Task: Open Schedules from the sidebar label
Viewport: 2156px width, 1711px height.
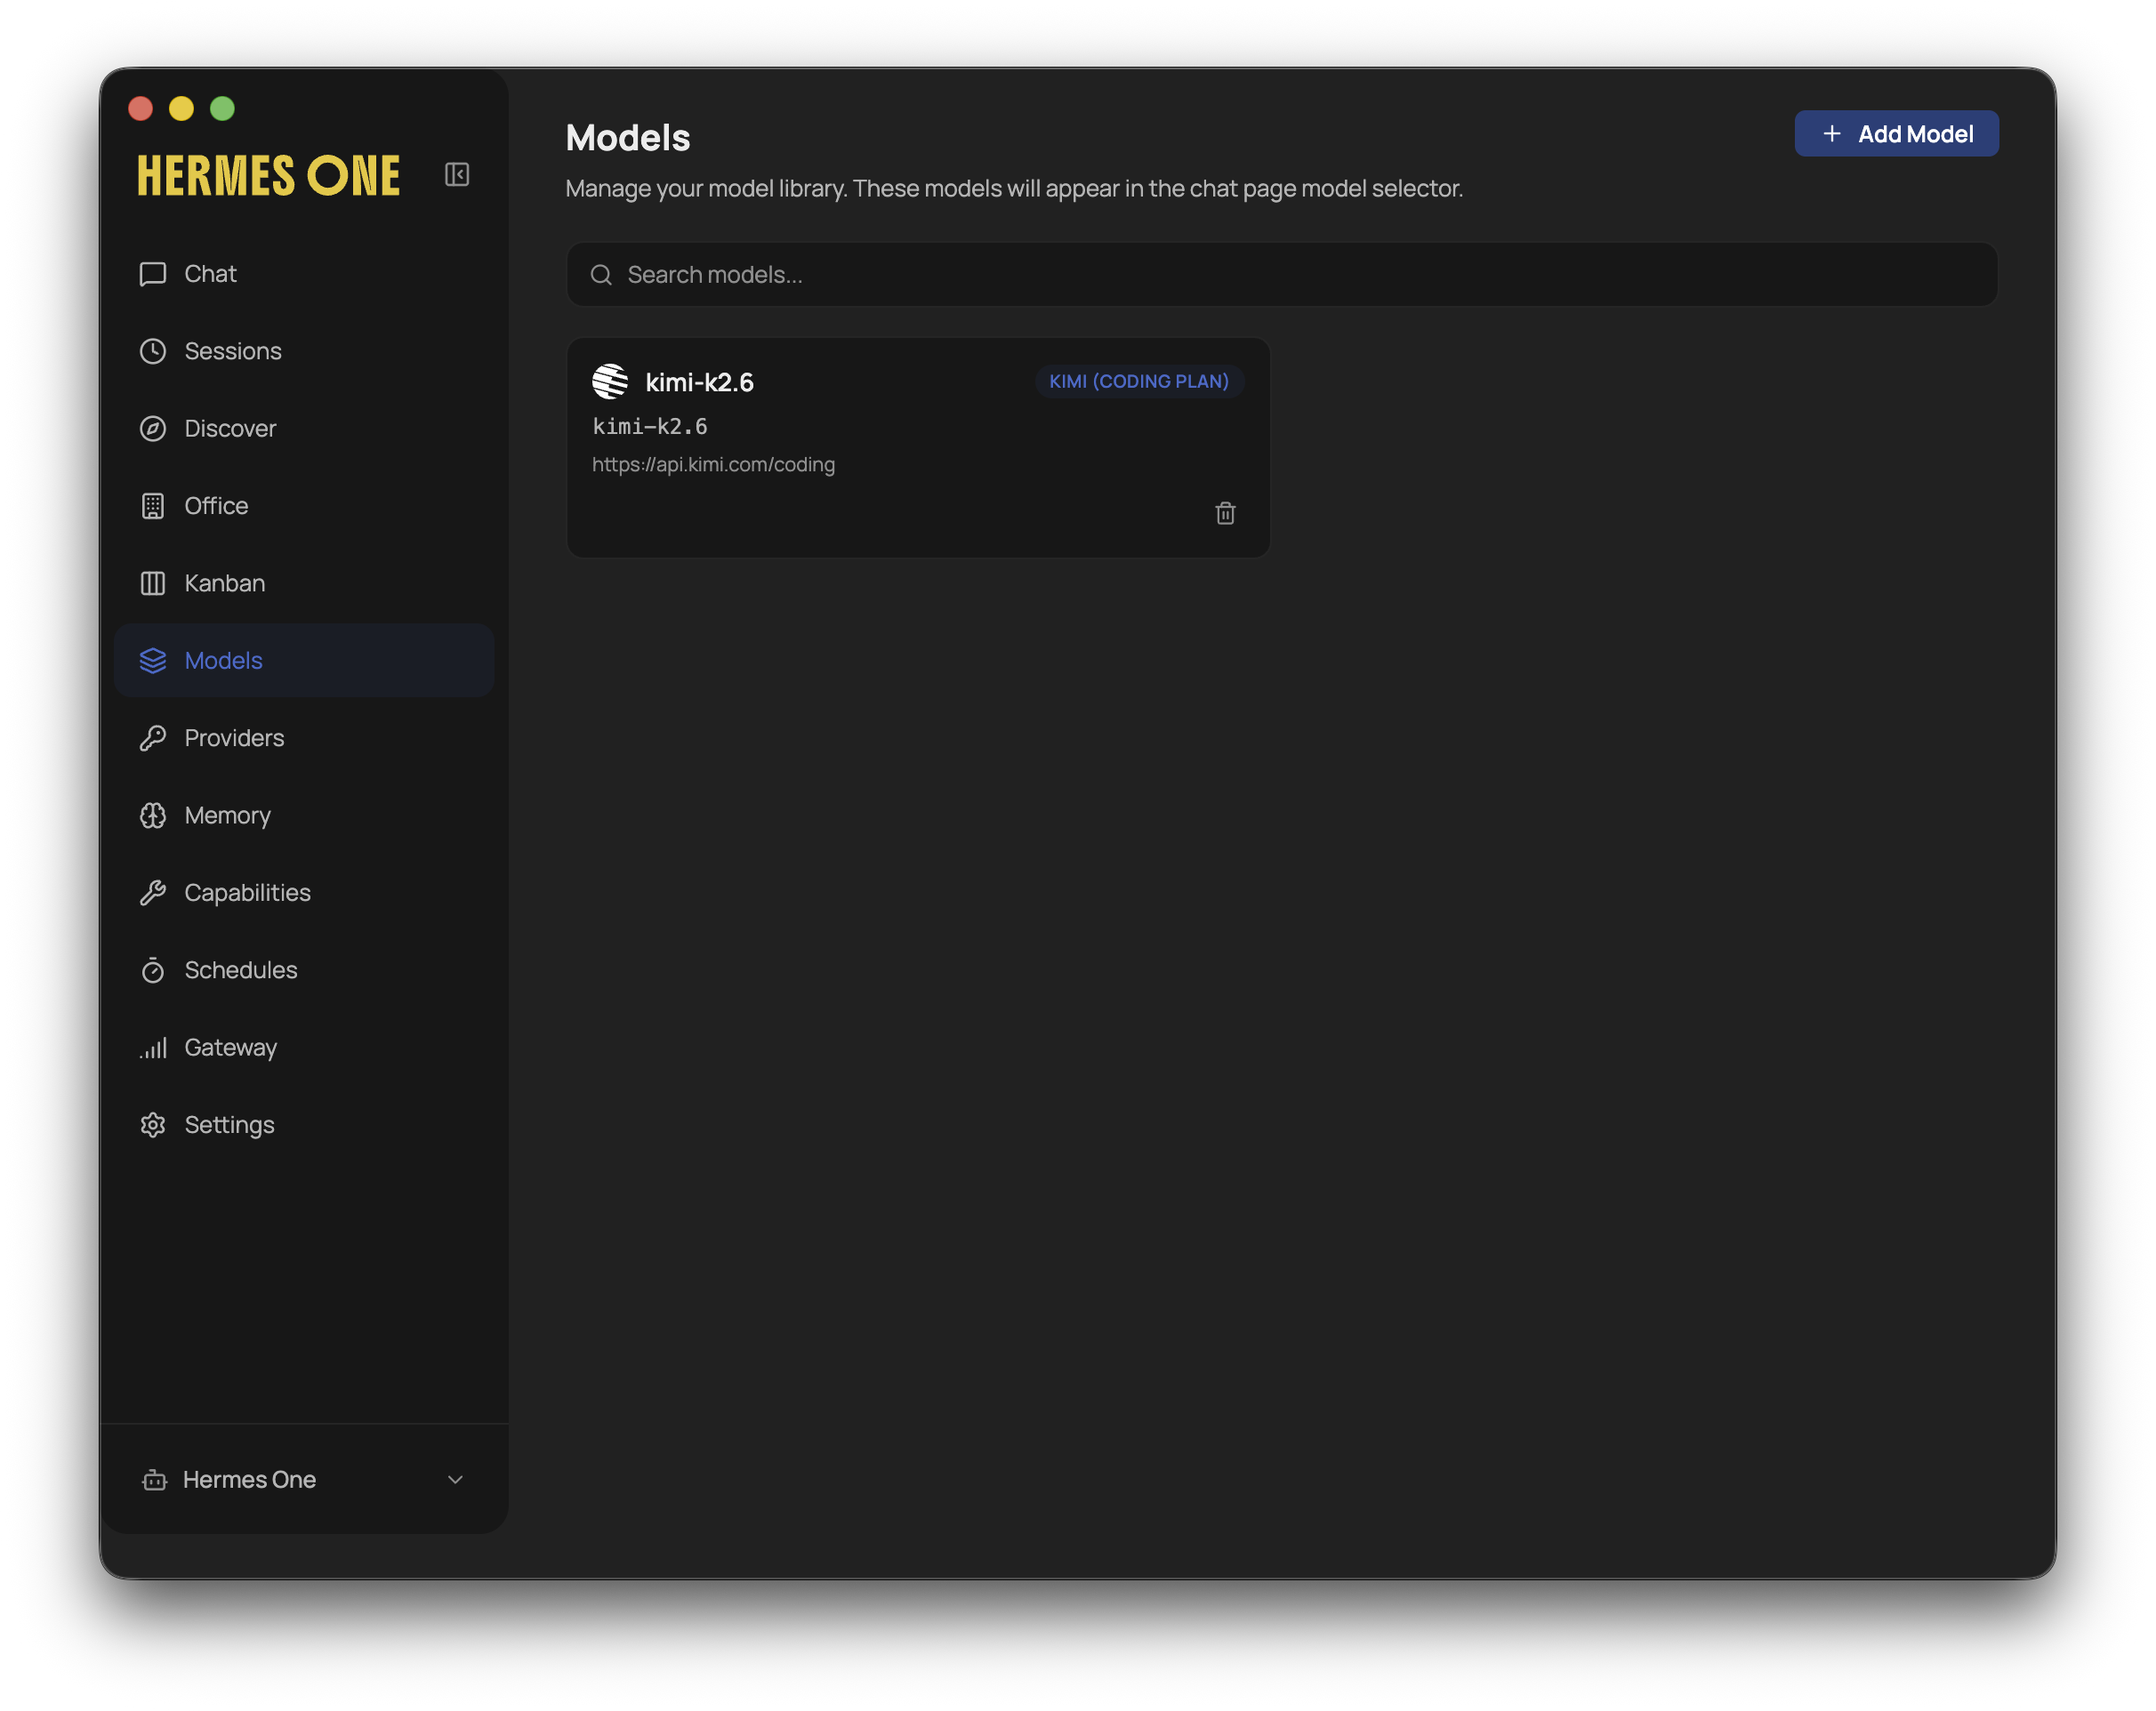Action: click(241, 970)
